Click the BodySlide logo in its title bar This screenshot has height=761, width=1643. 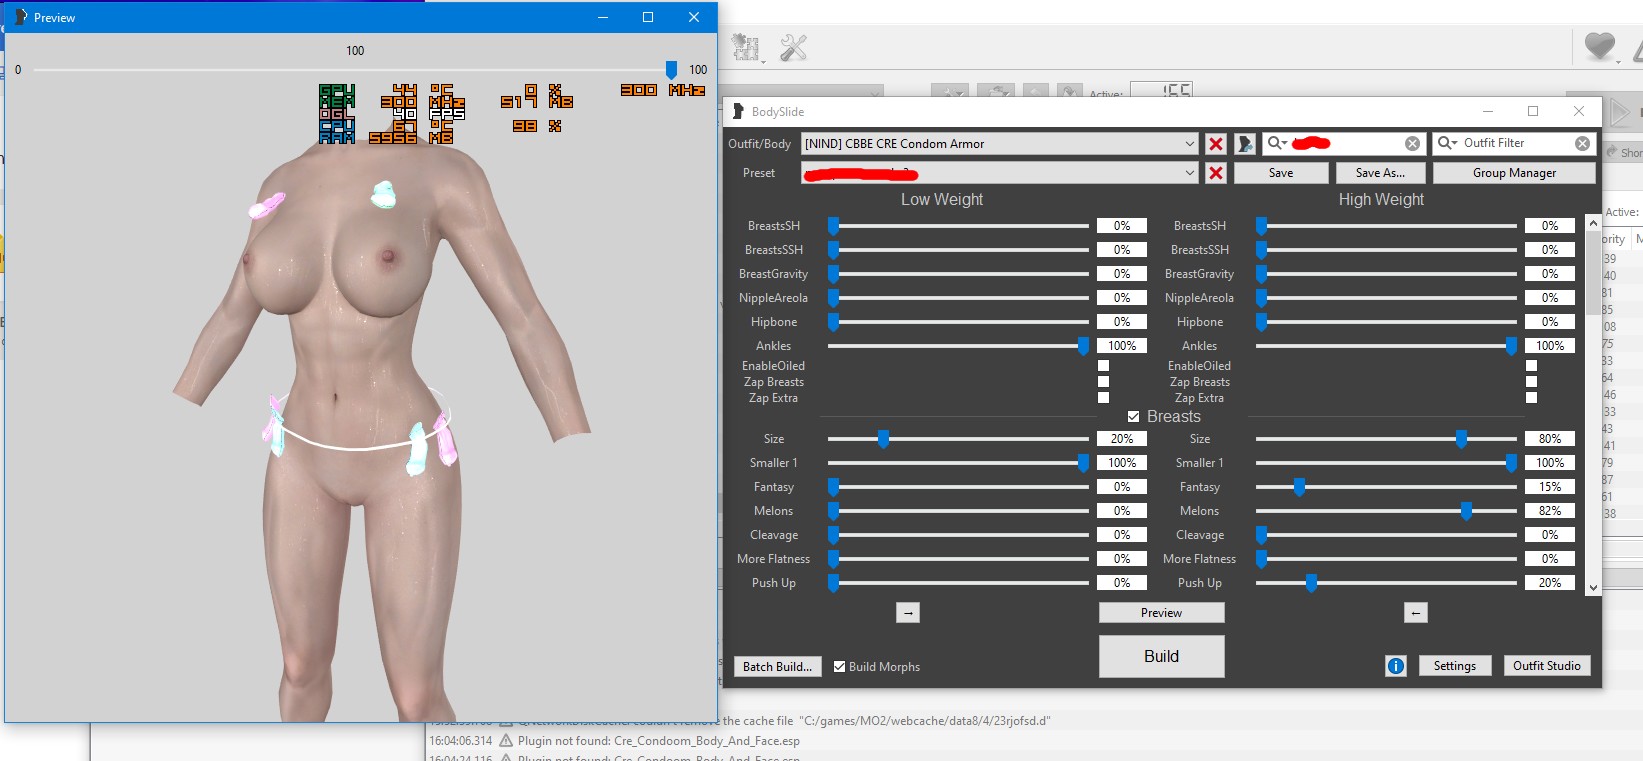click(738, 111)
